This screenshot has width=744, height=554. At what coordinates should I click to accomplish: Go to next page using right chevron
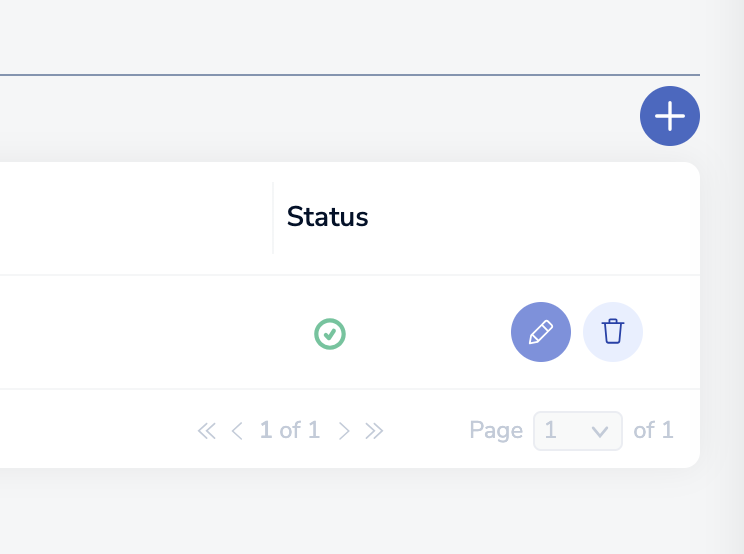[344, 431]
